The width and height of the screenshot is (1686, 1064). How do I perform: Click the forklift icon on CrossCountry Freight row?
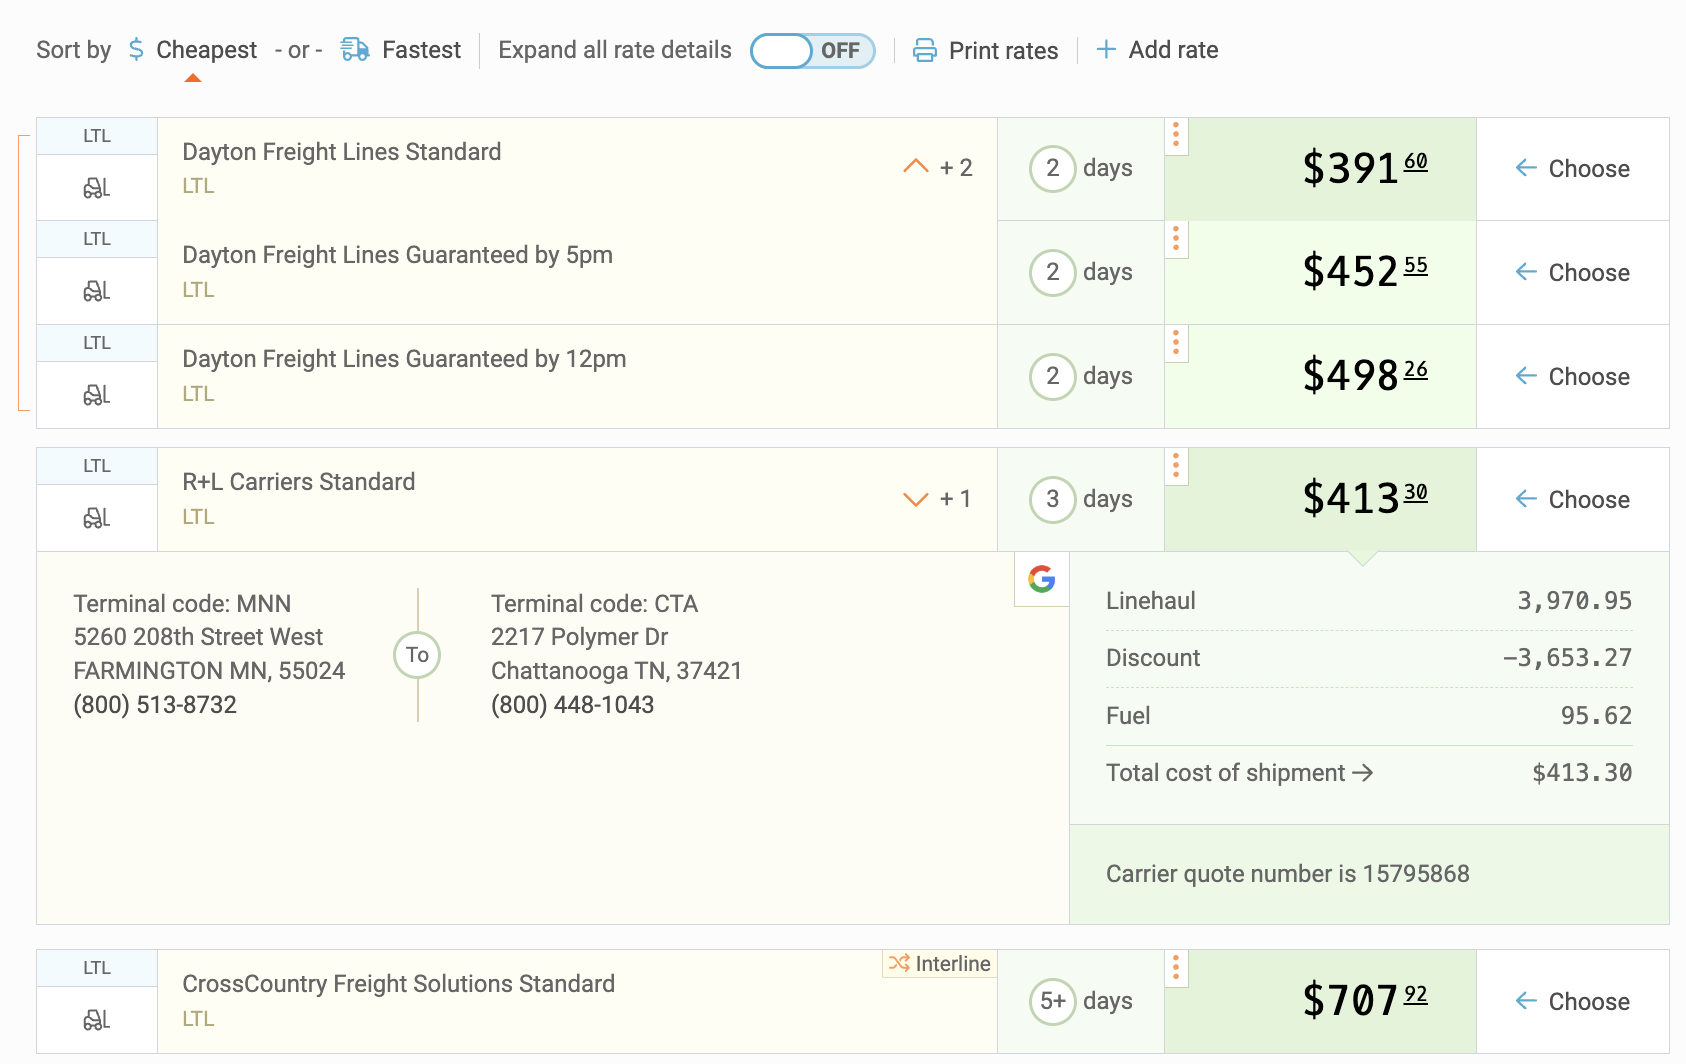pyautogui.click(x=95, y=1018)
